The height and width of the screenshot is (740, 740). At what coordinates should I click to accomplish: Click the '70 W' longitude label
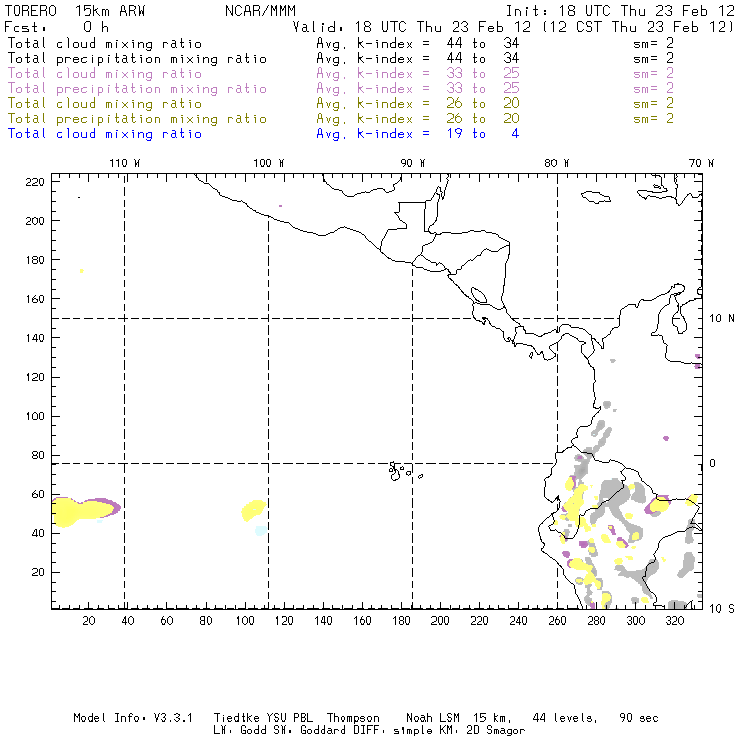[701, 163]
